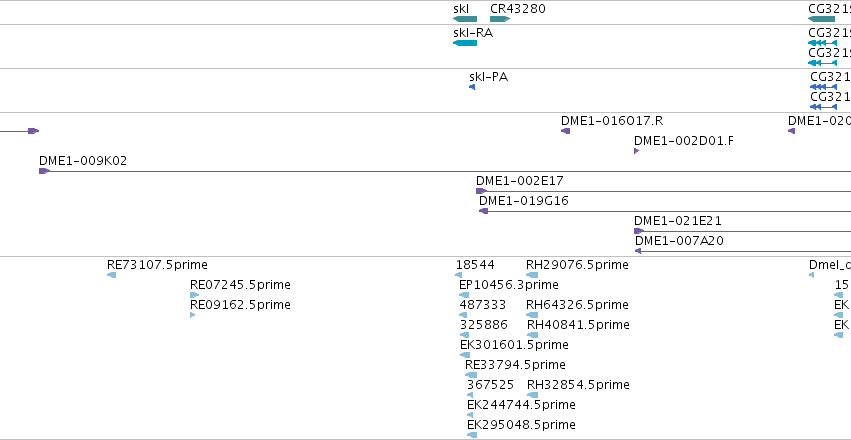Click the DME1-007A20 arrow head
This screenshot has height=440, width=851.
click(x=638, y=251)
